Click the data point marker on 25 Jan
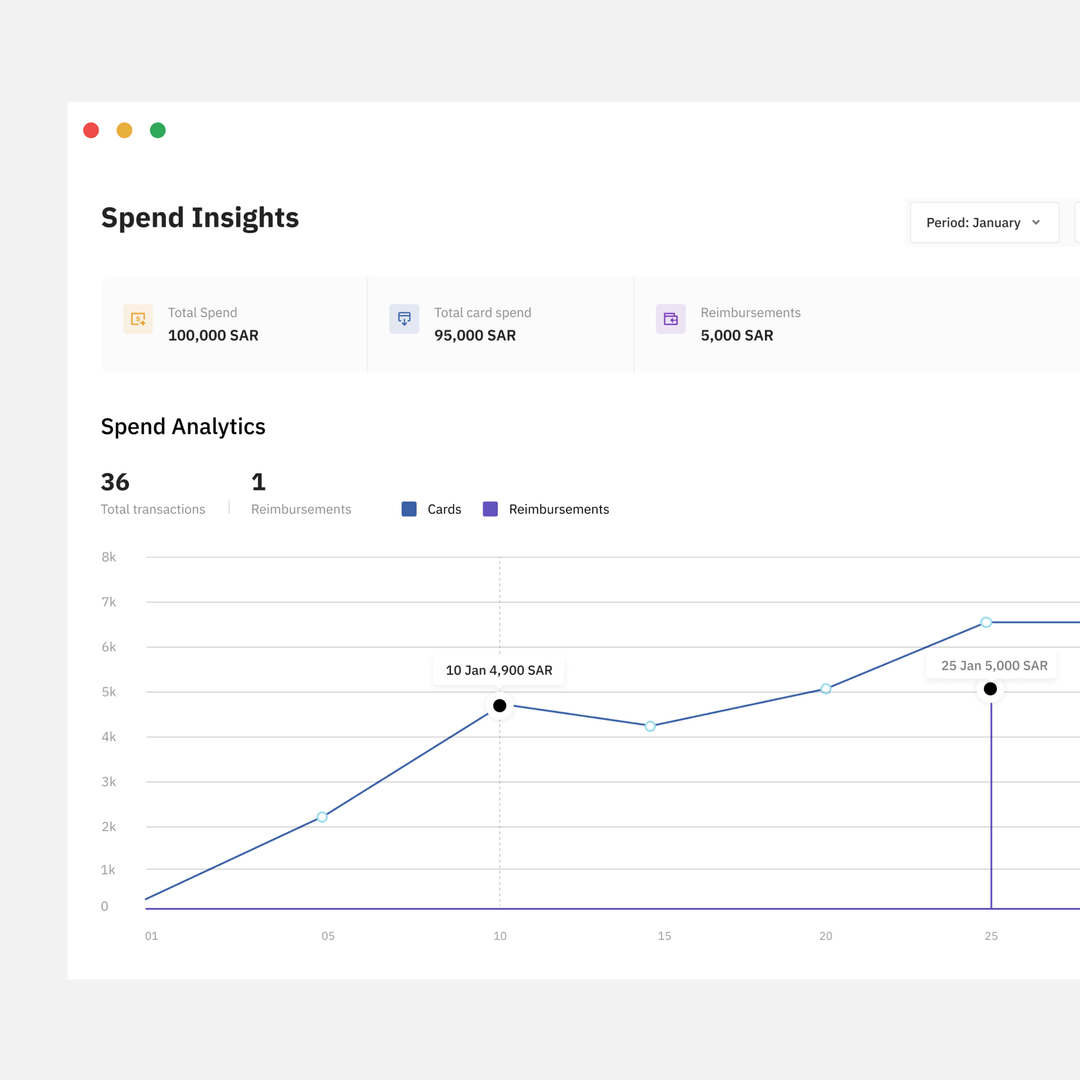Screen dimensions: 1080x1080 (990, 688)
